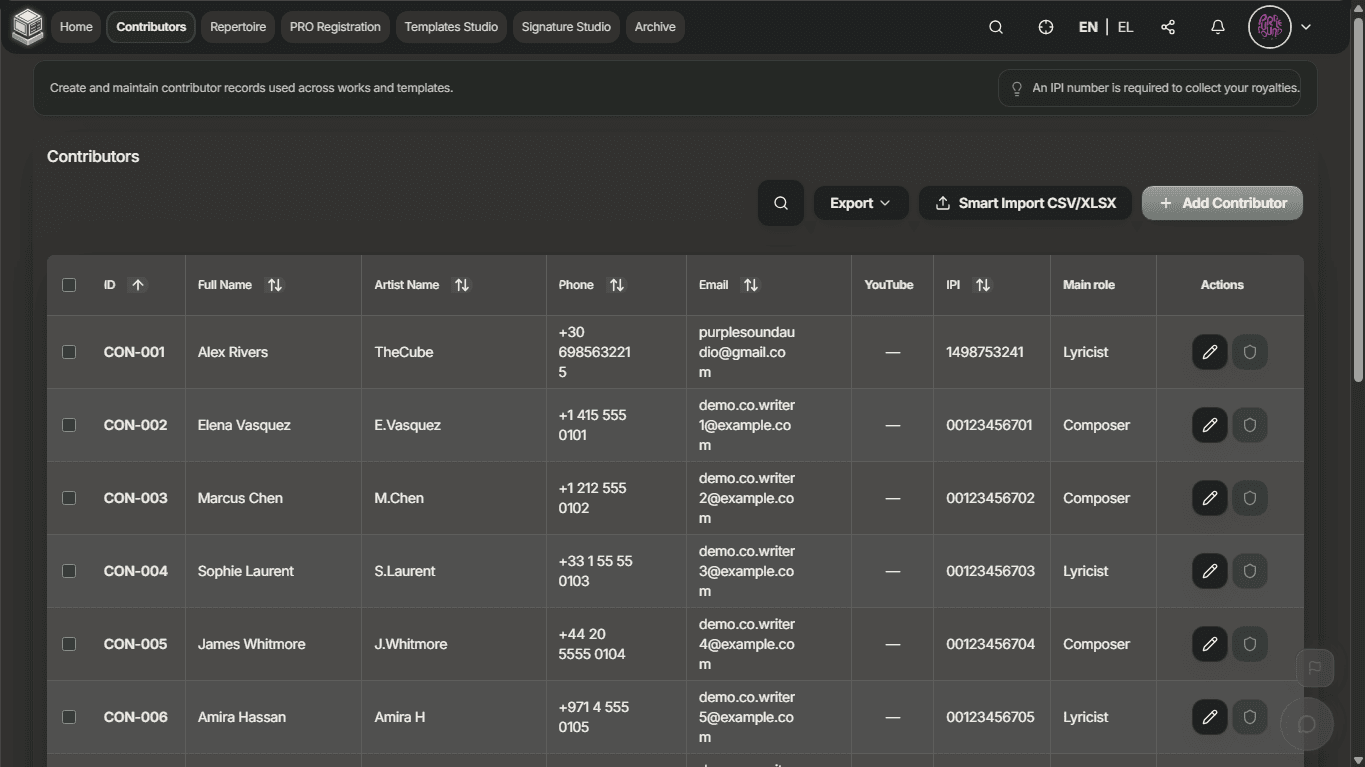The image size is (1365, 767).
Task: Click shield icon for Marcus Chen
Action: click(x=1250, y=498)
